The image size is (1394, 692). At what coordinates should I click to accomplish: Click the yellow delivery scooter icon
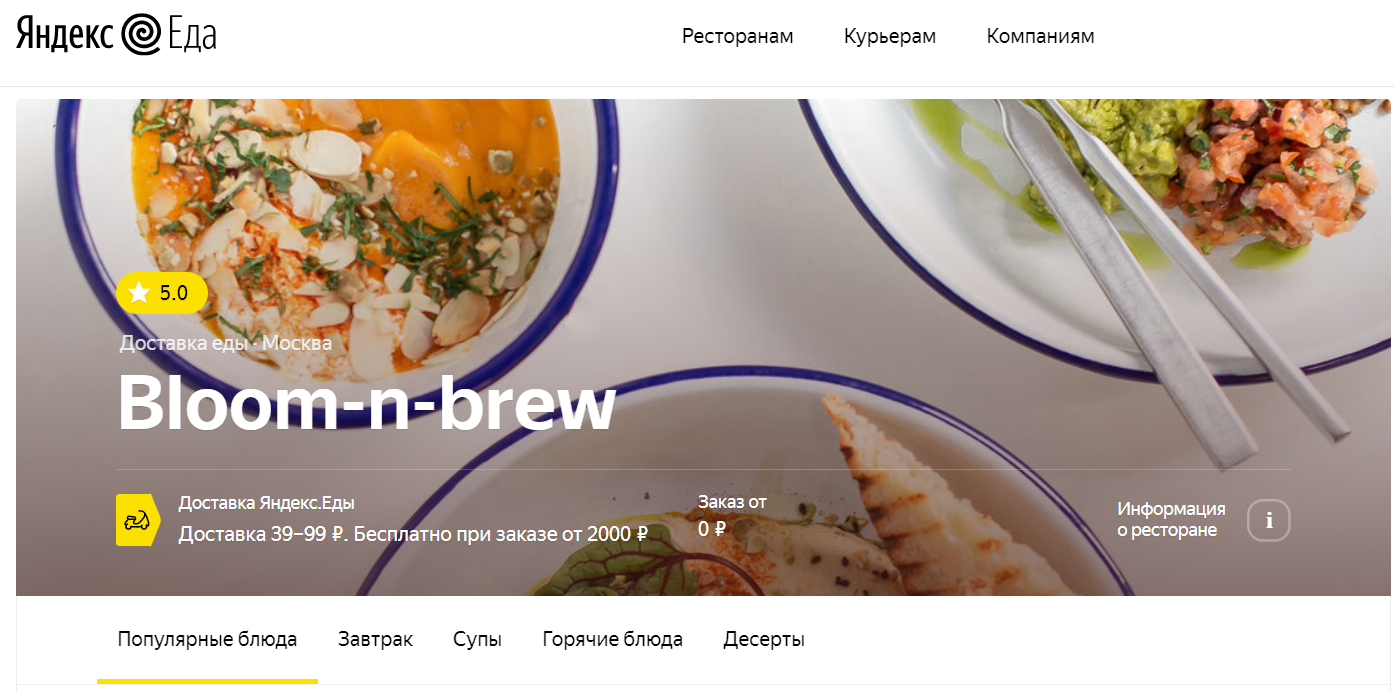(x=138, y=519)
